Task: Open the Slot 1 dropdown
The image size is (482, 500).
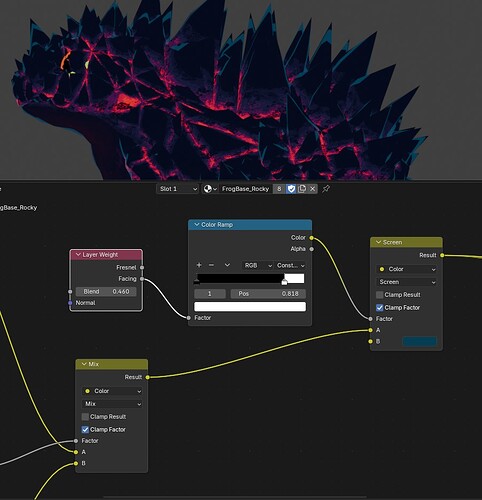Action: pyautogui.click(x=177, y=189)
